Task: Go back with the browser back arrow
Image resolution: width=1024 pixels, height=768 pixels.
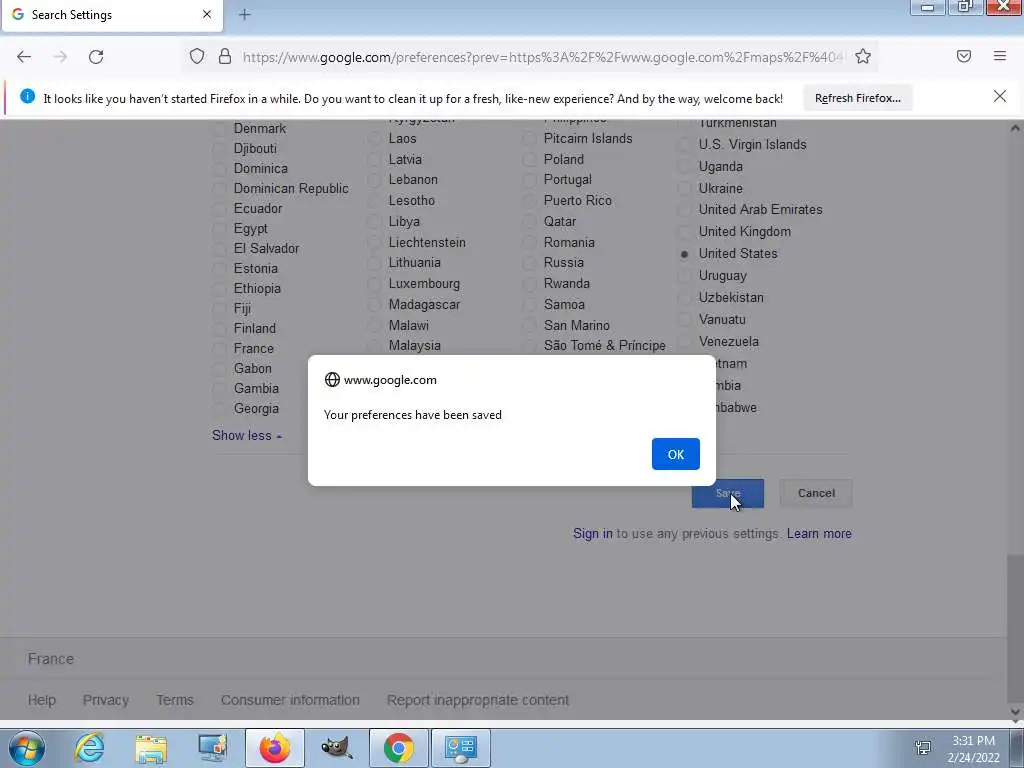Action: pos(24,57)
